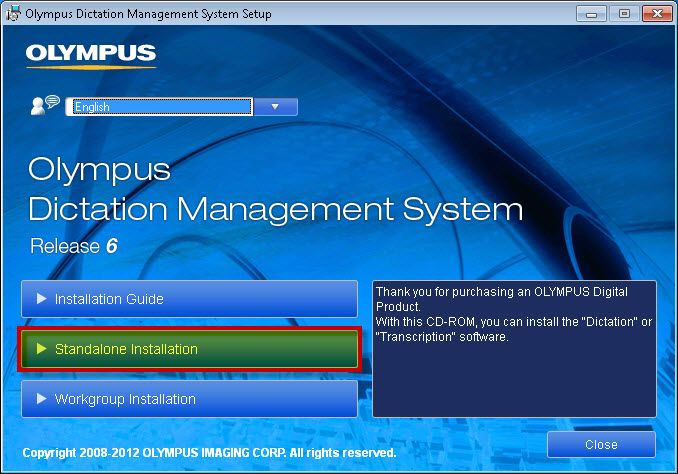Viewport: 678px width, 474px height.
Task: Click the copyright notice text
Action: pyautogui.click(x=209, y=453)
